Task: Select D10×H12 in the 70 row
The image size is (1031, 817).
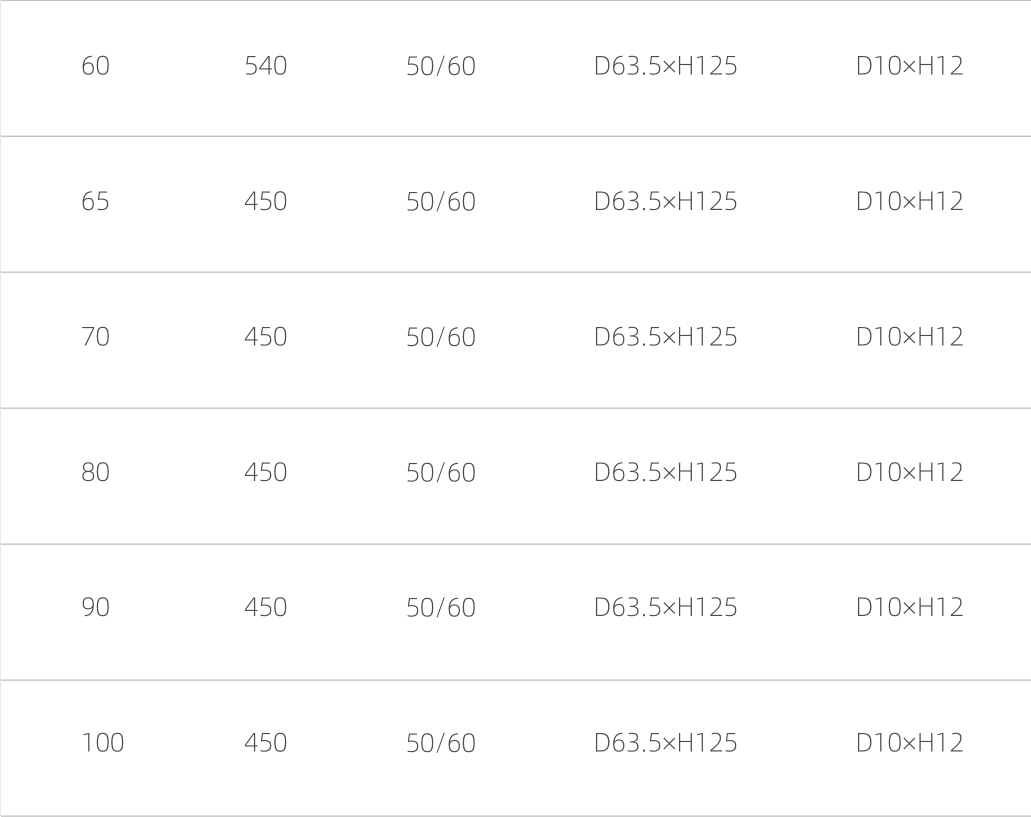Action: coord(909,338)
